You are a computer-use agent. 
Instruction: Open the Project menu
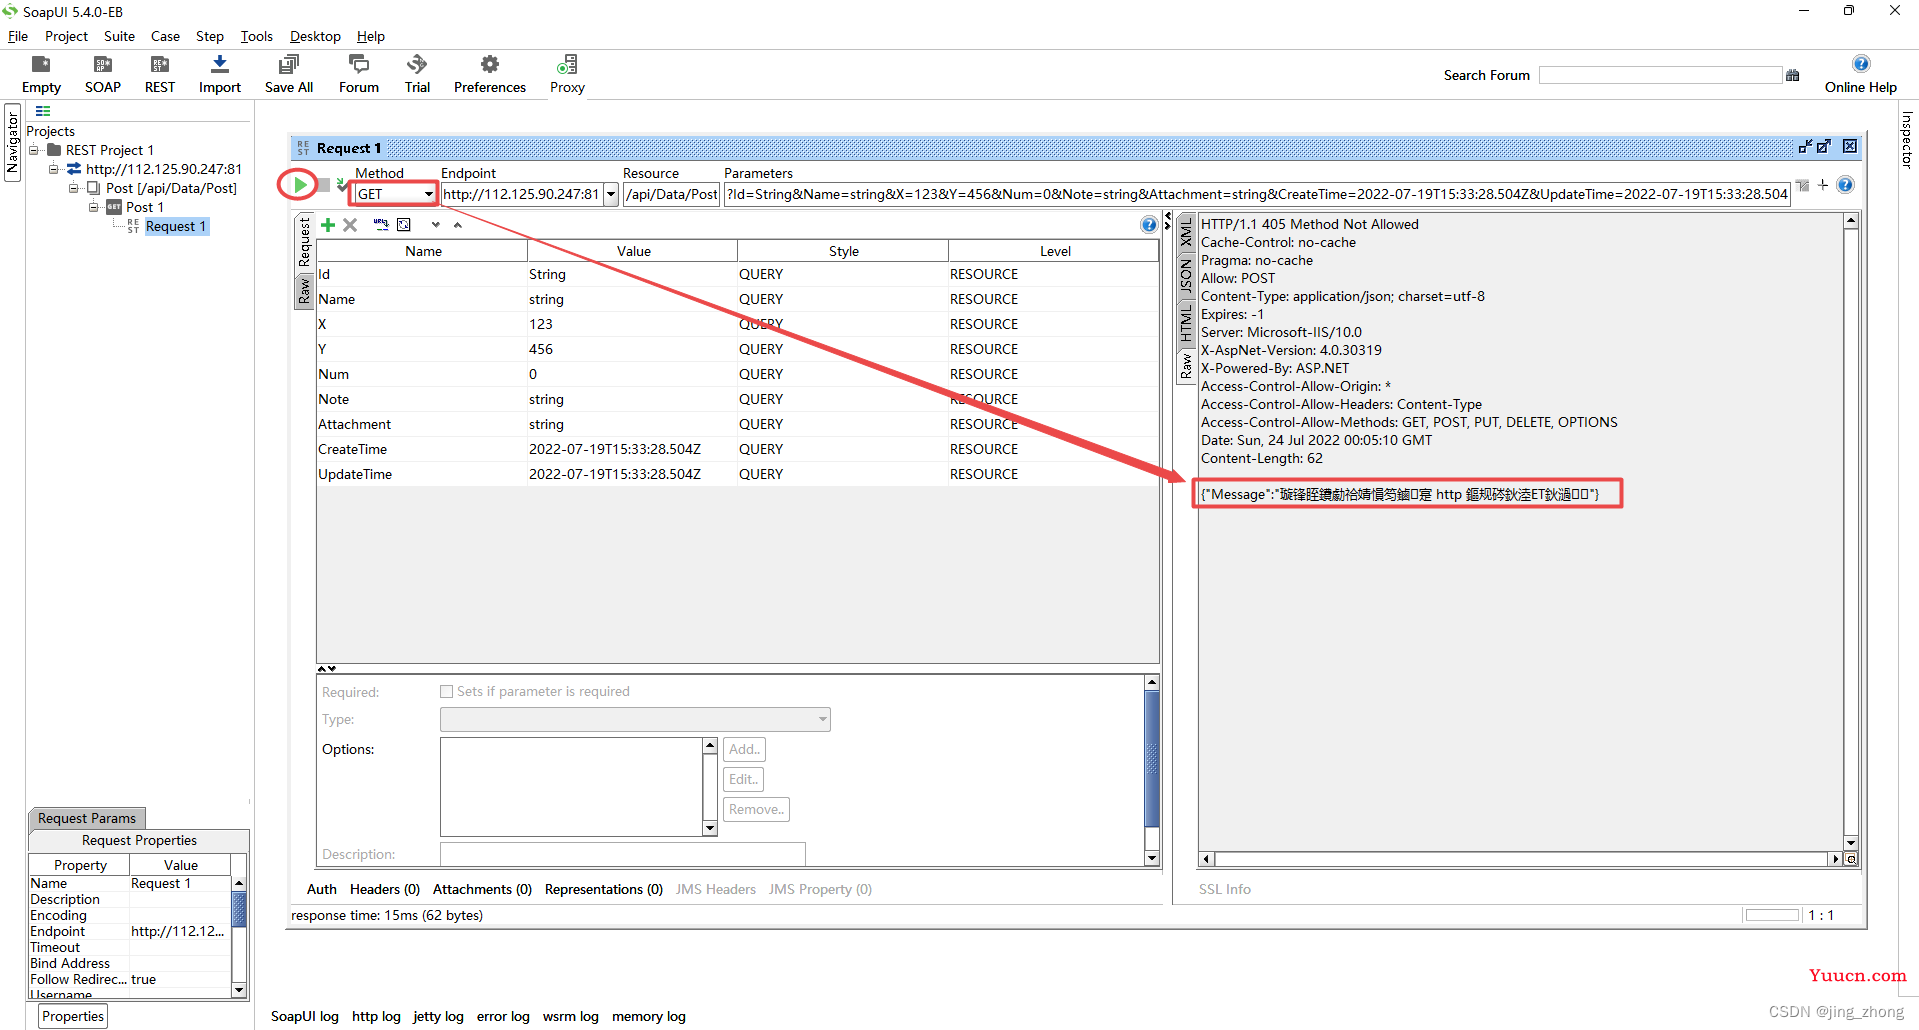click(66, 36)
